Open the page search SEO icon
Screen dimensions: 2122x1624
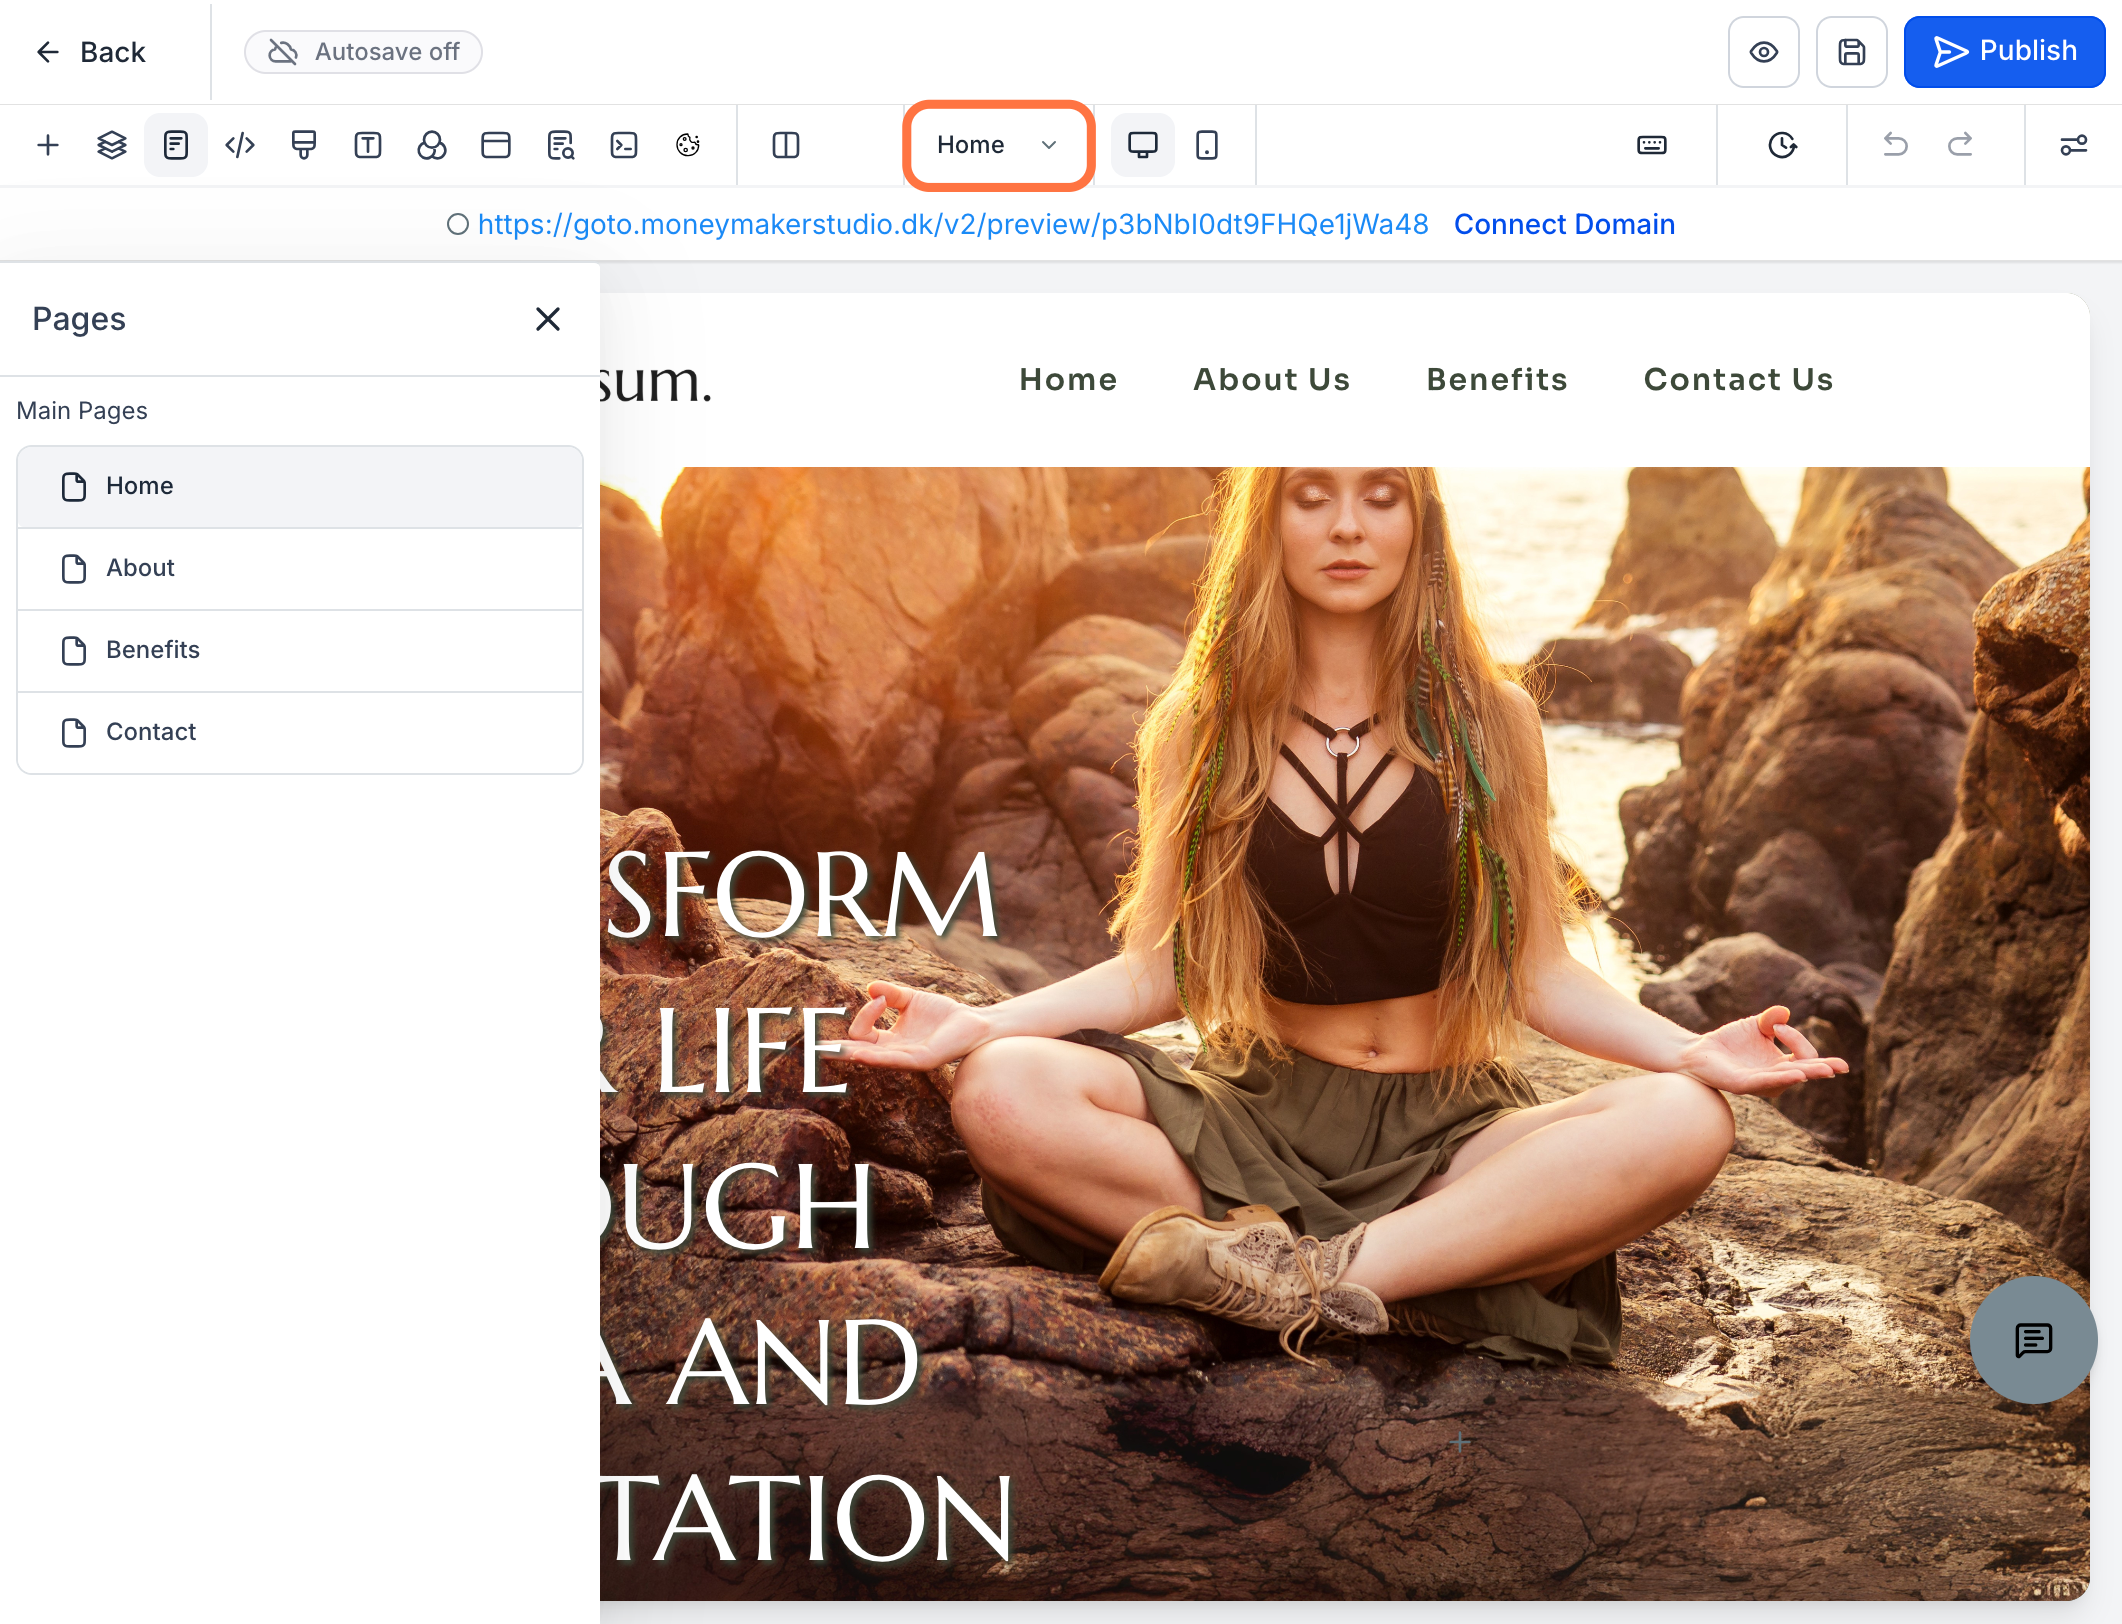coord(560,145)
